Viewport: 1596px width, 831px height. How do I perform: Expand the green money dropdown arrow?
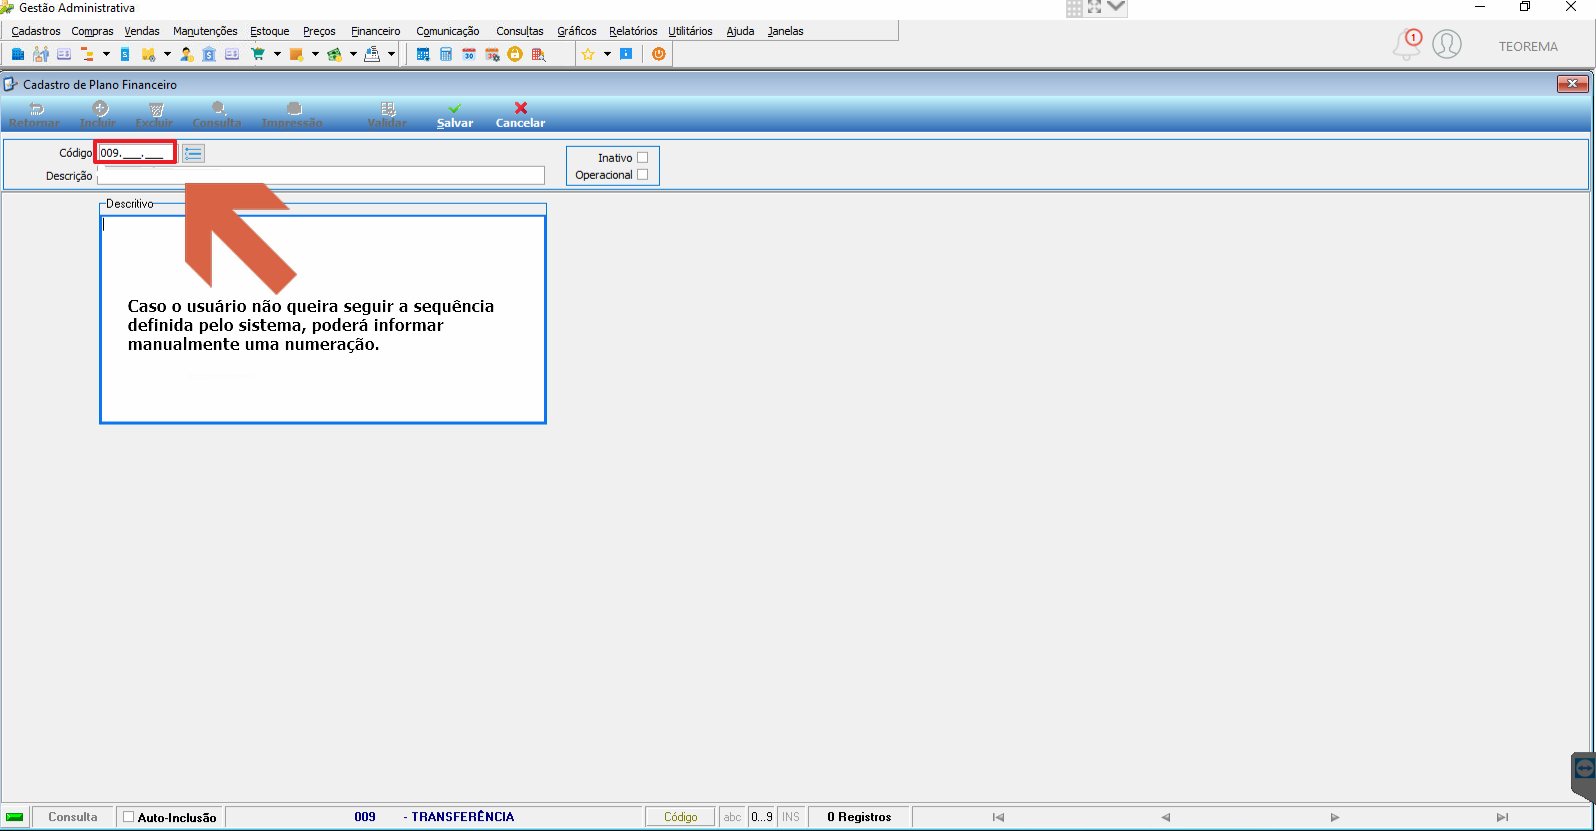point(353,54)
